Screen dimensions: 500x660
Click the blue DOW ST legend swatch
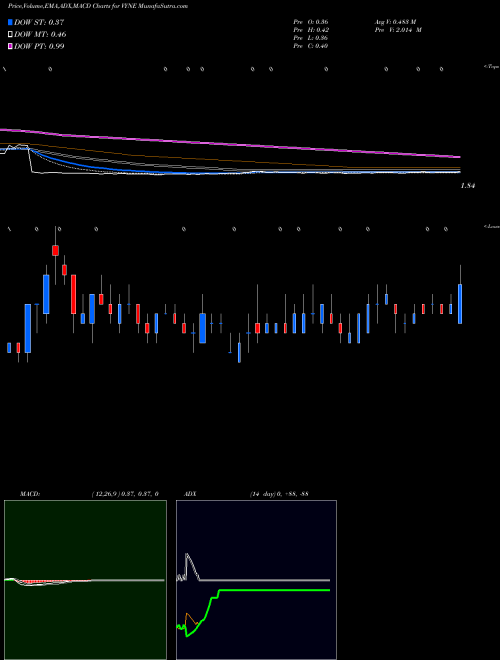coord(11,22)
